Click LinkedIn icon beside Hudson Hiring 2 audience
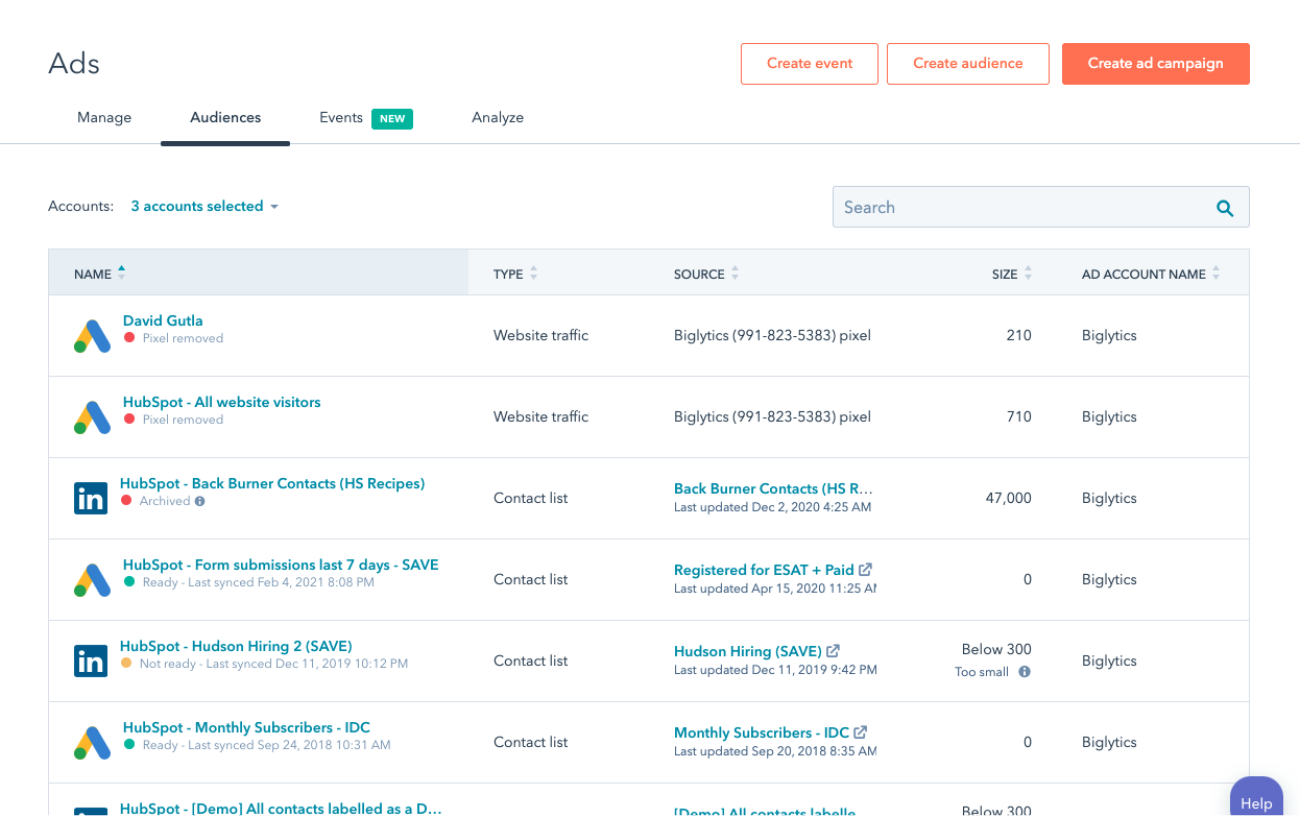The image size is (1300, 840). pos(91,661)
